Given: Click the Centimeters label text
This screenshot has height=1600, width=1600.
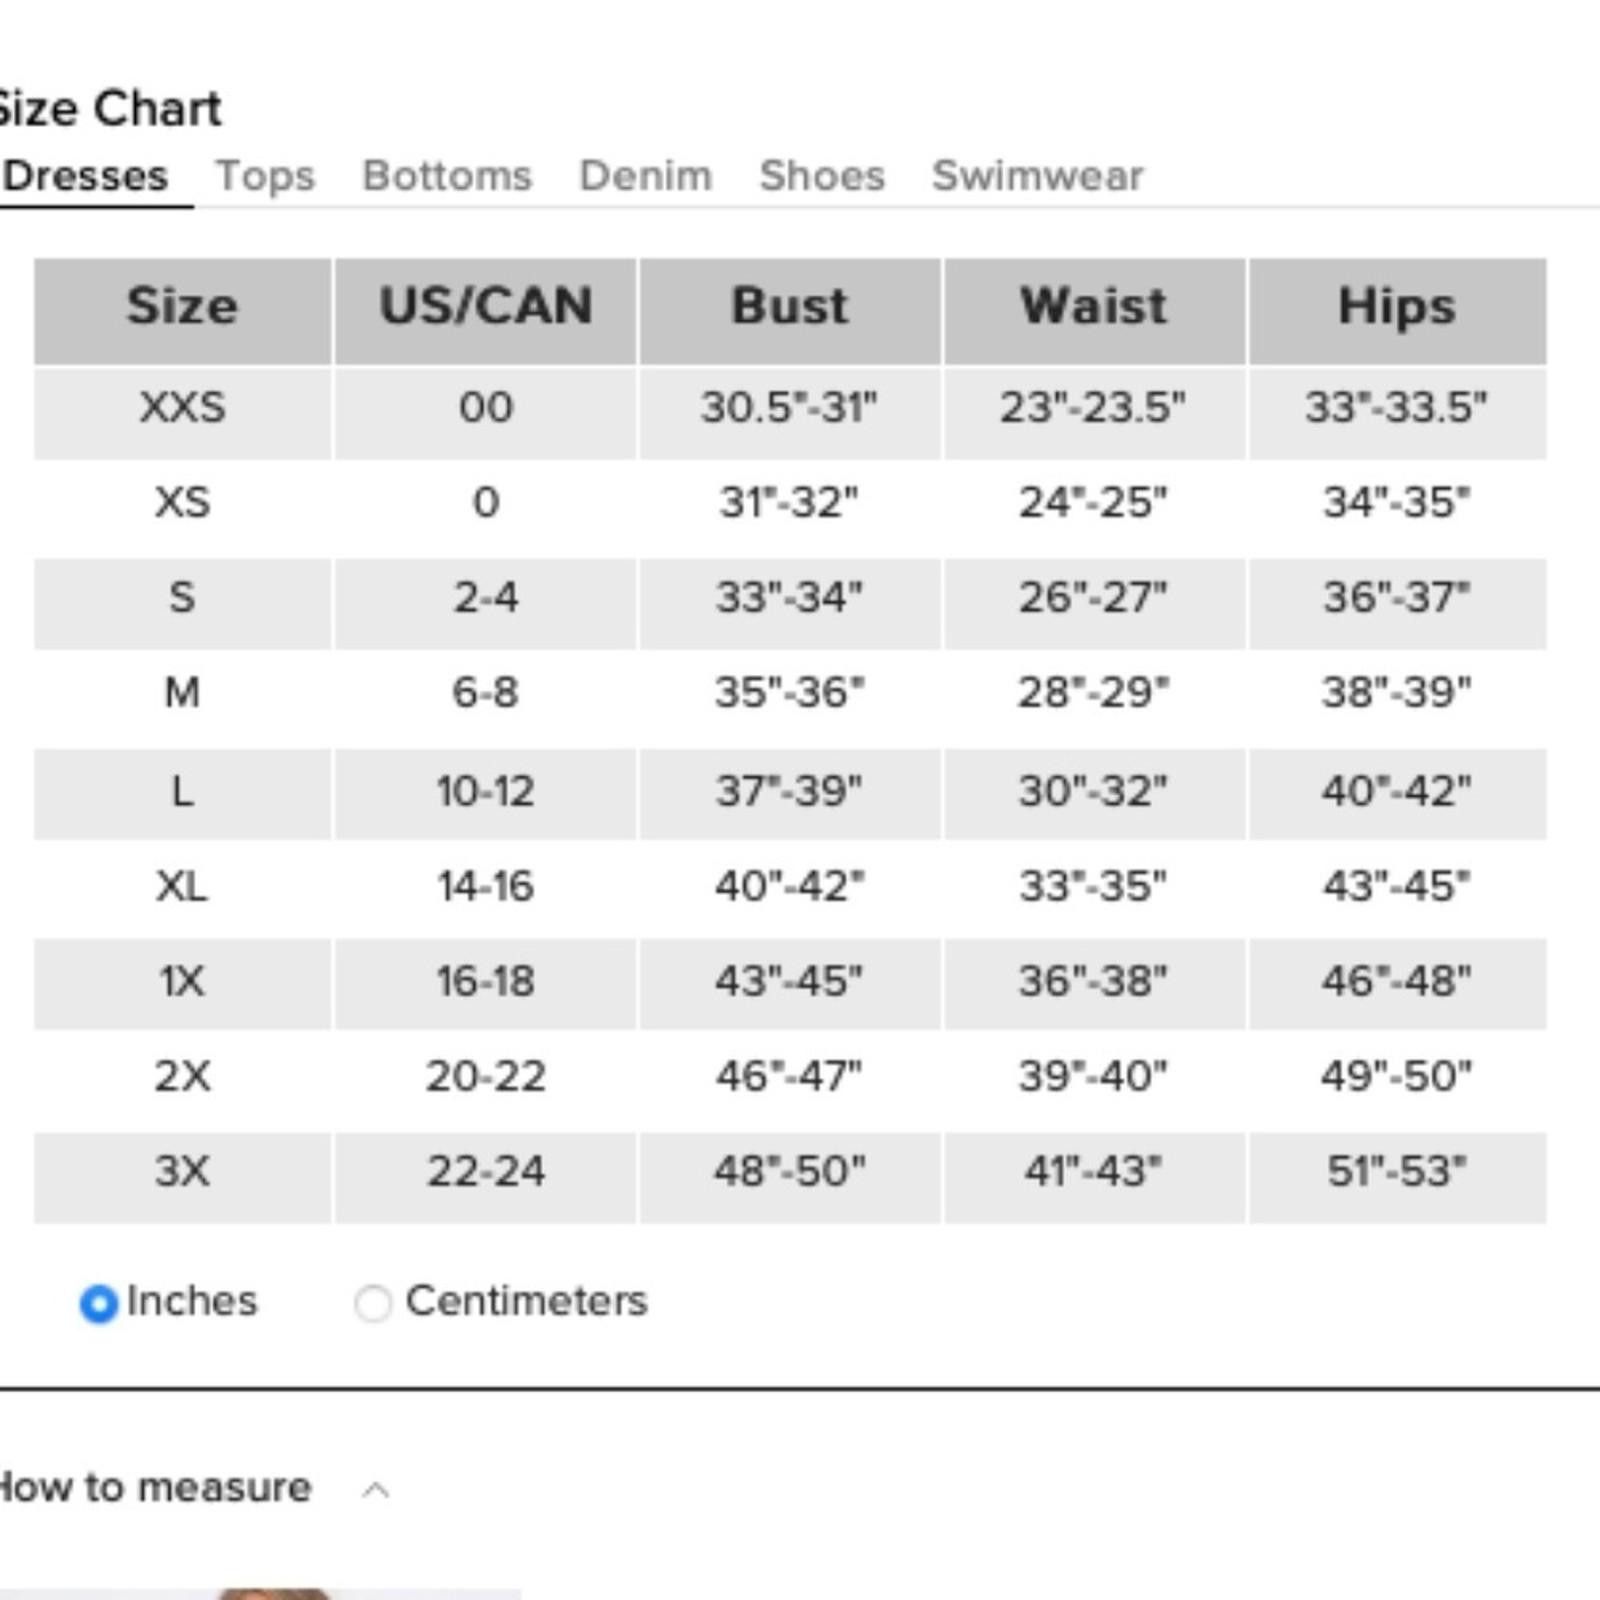Looking at the screenshot, I should pyautogui.click(x=527, y=1301).
